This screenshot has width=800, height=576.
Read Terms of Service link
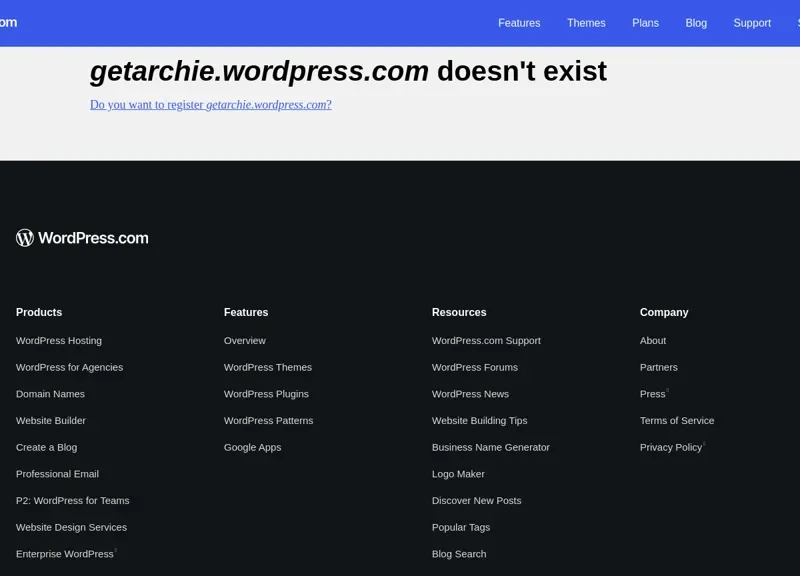[x=677, y=420]
